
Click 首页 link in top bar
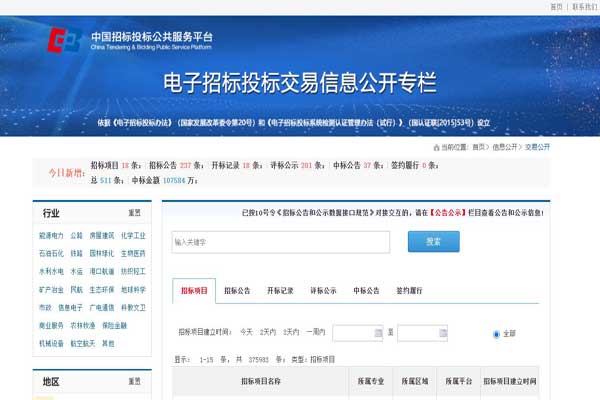tap(556, 7)
